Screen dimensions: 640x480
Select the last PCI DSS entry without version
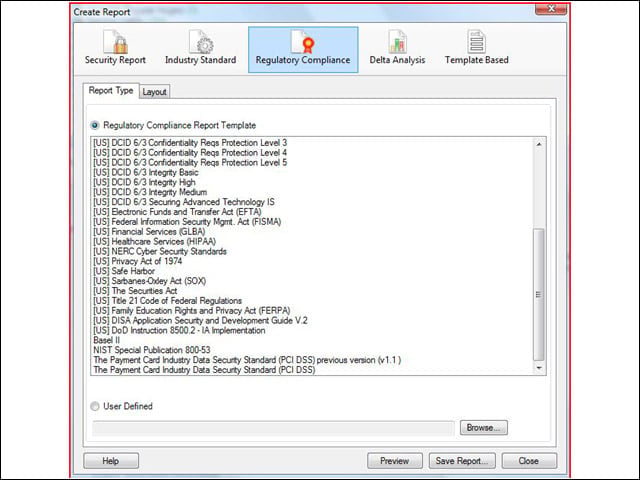(x=204, y=370)
